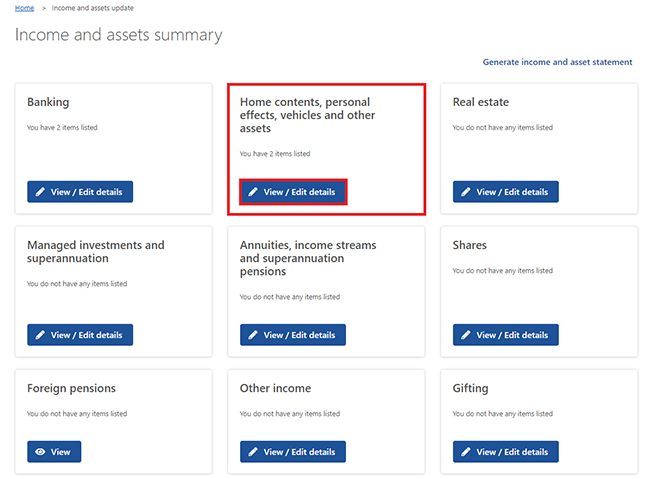Screen dimensions: 650x479
Task: Click the eye icon in Foreign pensions
Action: 40,452
